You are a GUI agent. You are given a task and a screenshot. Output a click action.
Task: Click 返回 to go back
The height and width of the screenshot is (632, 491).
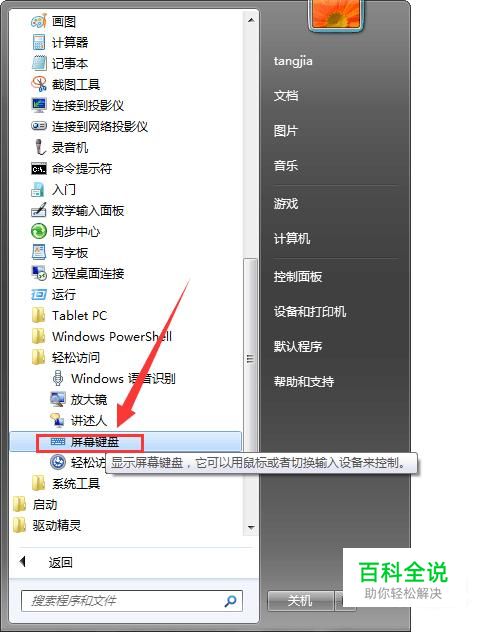(x=60, y=562)
